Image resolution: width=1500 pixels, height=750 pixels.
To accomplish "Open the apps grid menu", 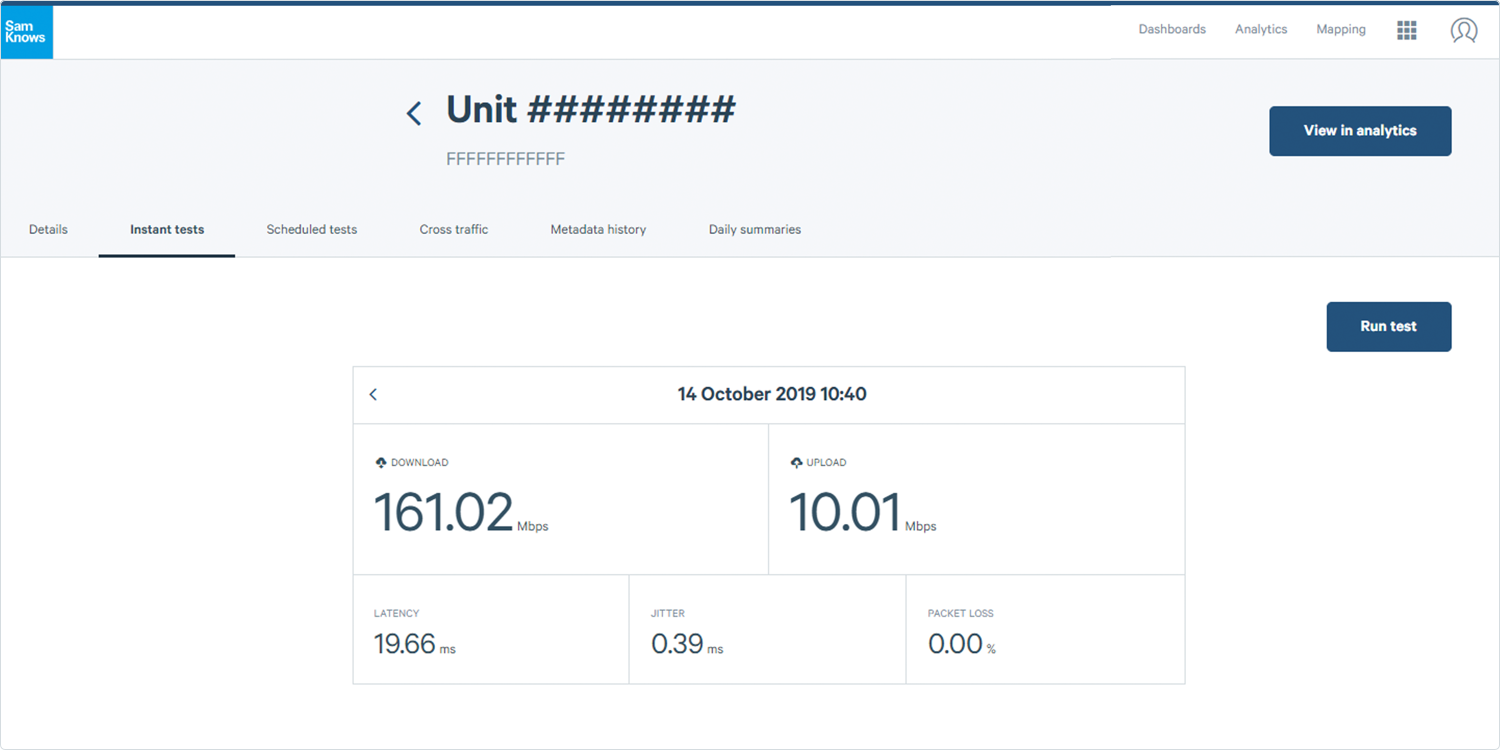I will [x=1407, y=31].
